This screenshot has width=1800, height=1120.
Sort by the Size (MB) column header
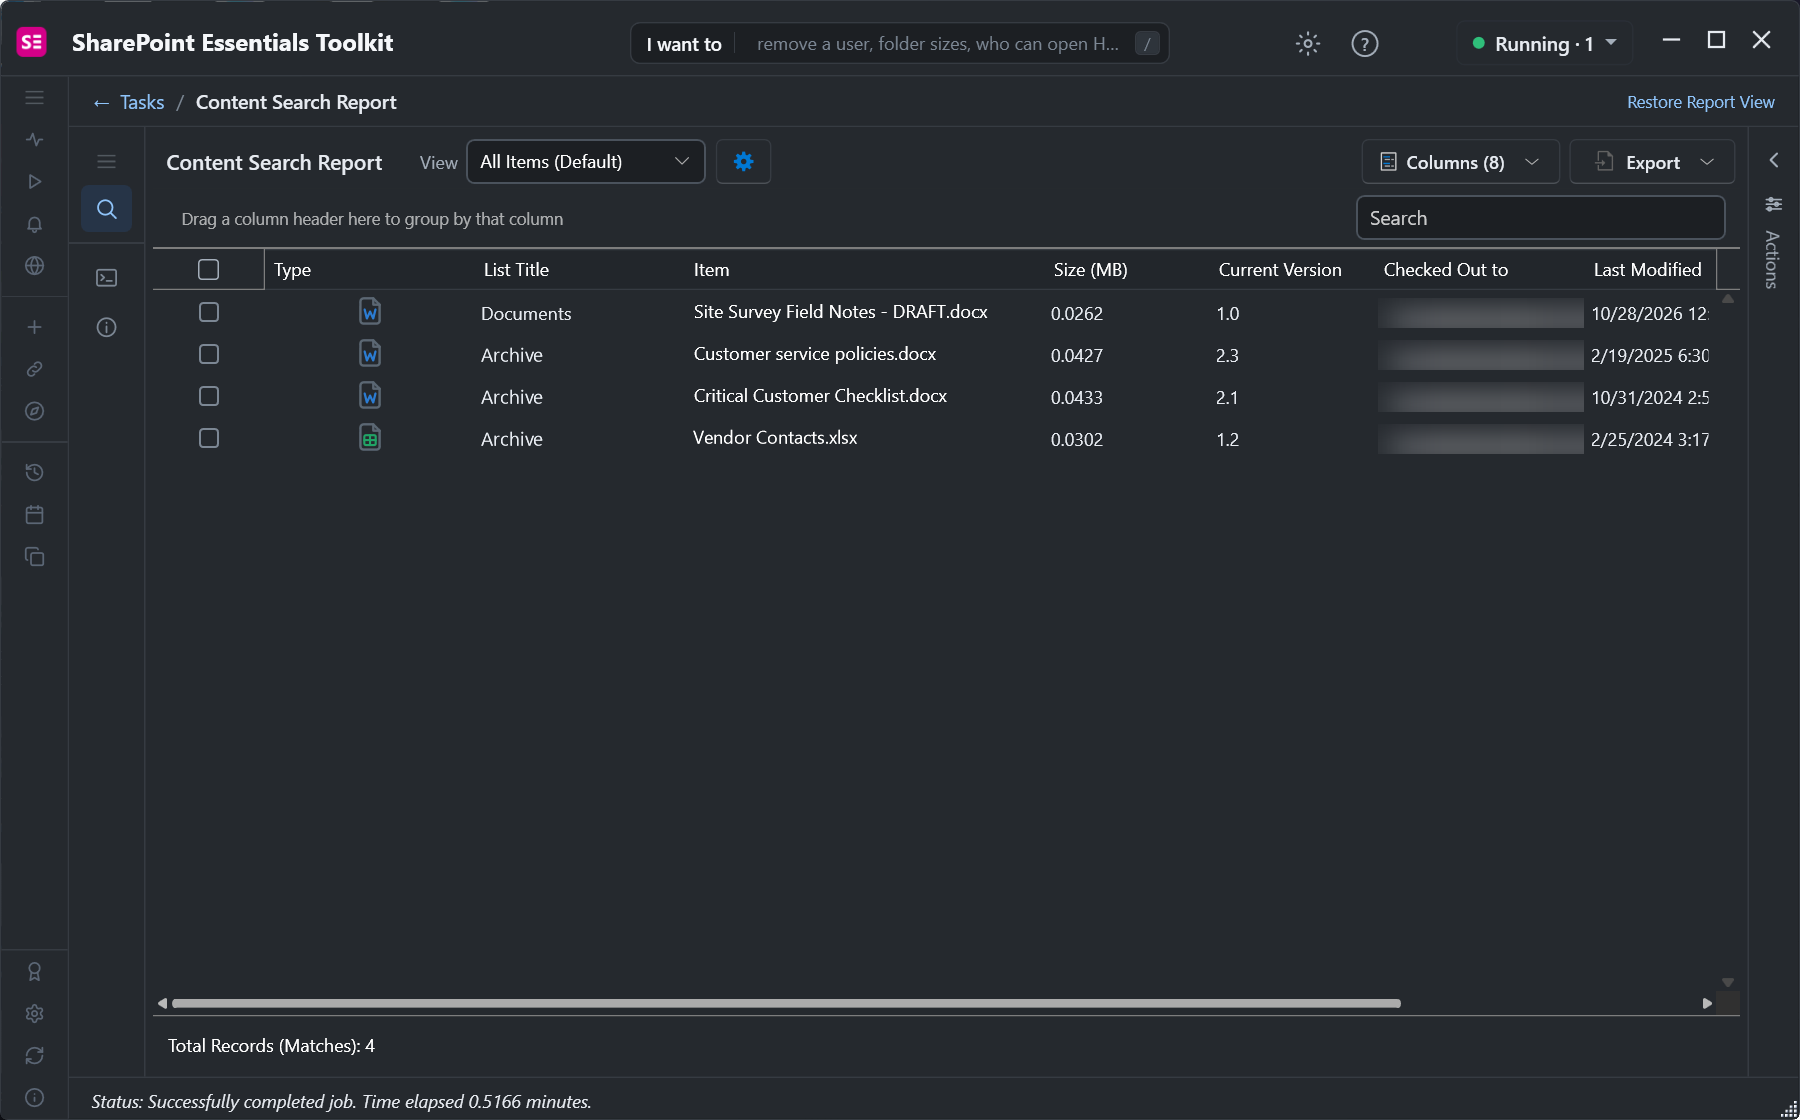[x=1090, y=269]
